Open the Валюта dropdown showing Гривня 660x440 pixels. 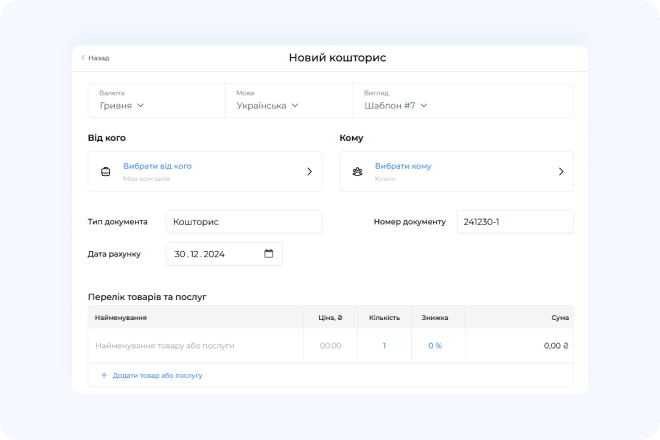(x=122, y=105)
